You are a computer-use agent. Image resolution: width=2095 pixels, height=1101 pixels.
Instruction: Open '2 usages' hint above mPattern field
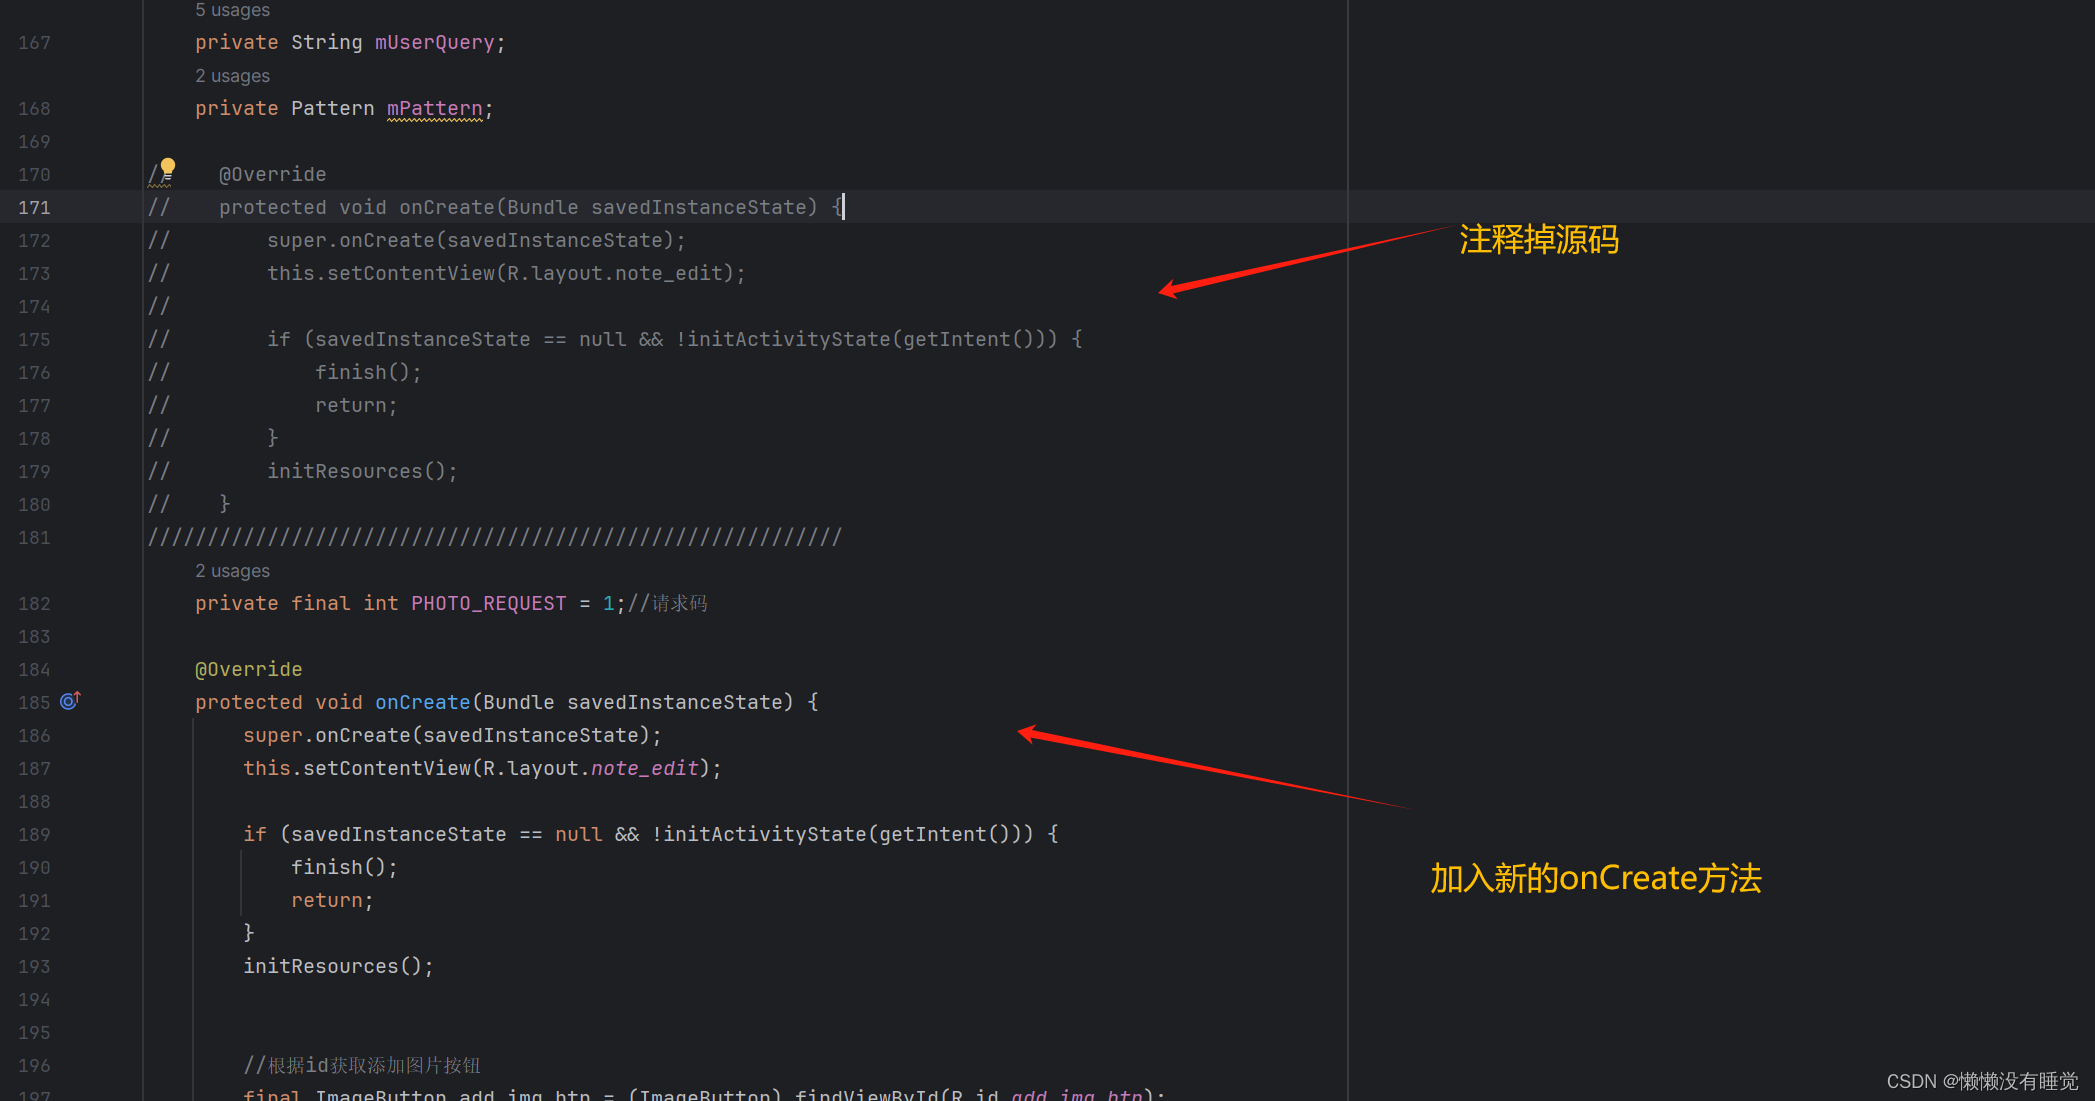232,76
